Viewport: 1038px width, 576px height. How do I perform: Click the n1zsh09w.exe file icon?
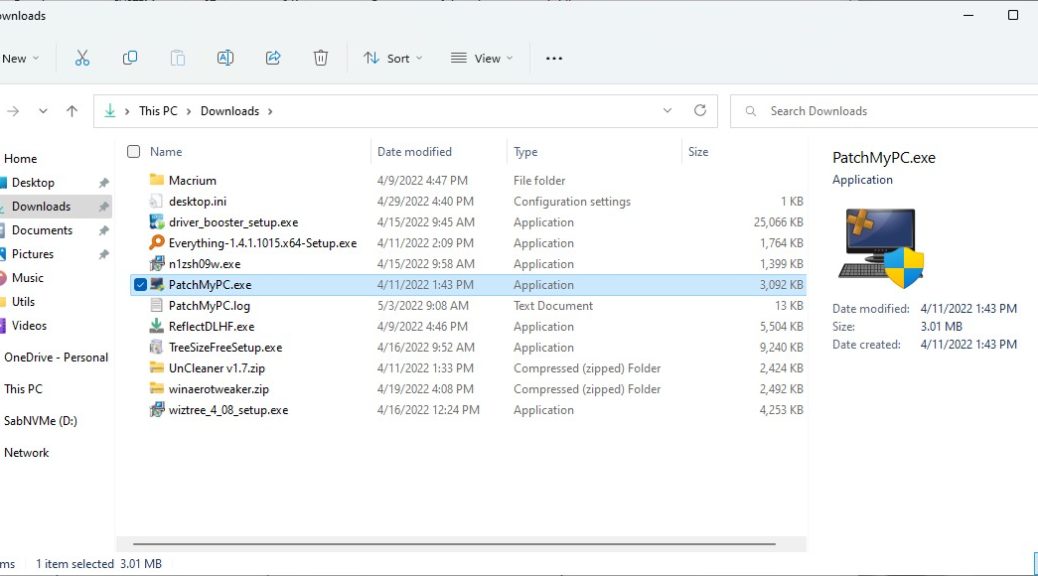point(156,264)
